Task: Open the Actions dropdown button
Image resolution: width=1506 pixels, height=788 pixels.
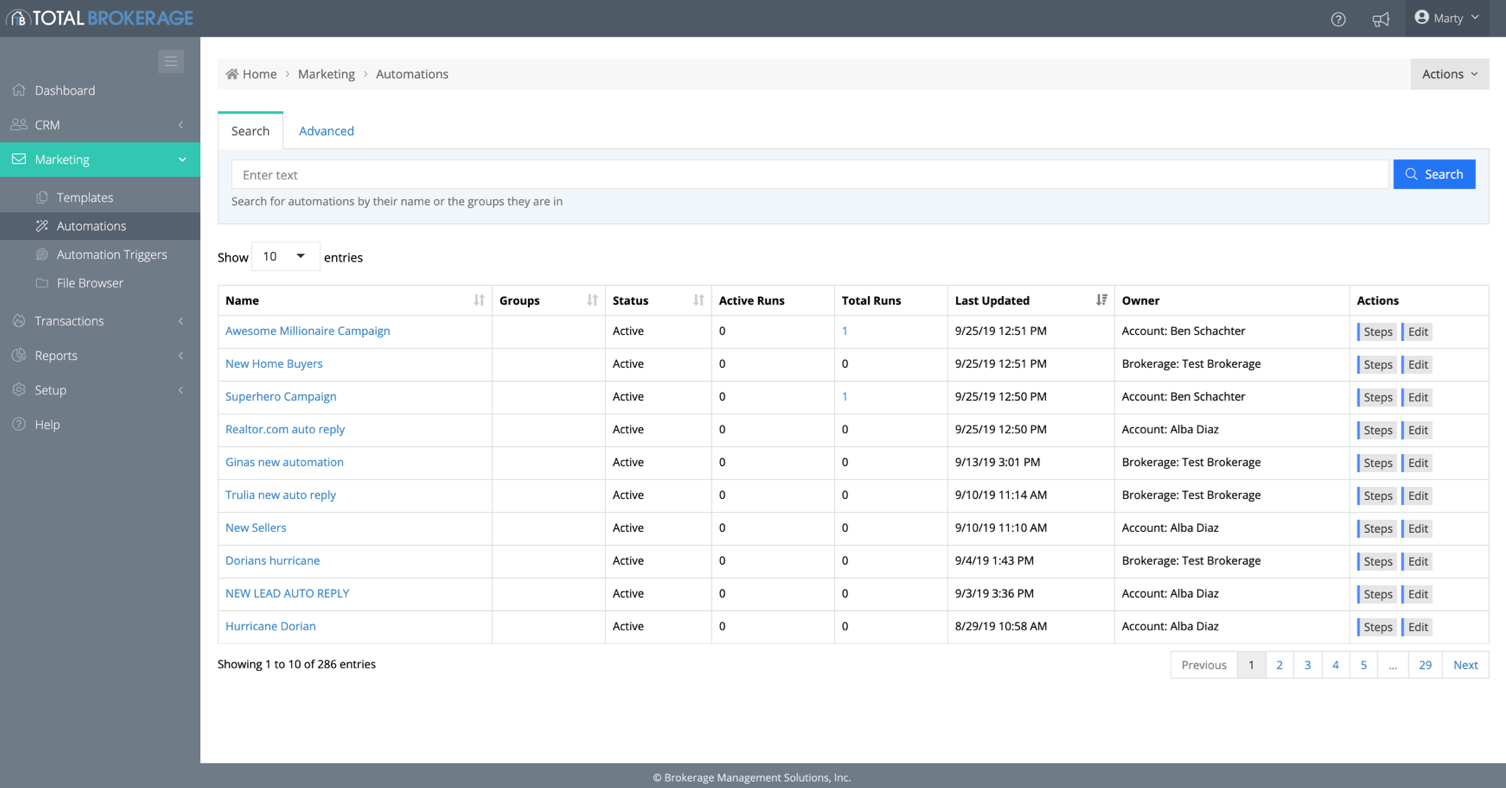Action: pyautogui.click(x=1449, y=74)
